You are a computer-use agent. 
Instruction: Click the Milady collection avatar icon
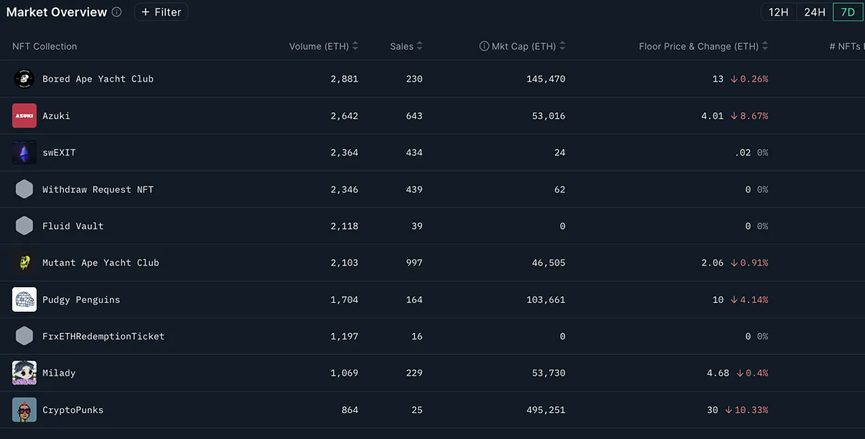(24, 373)
